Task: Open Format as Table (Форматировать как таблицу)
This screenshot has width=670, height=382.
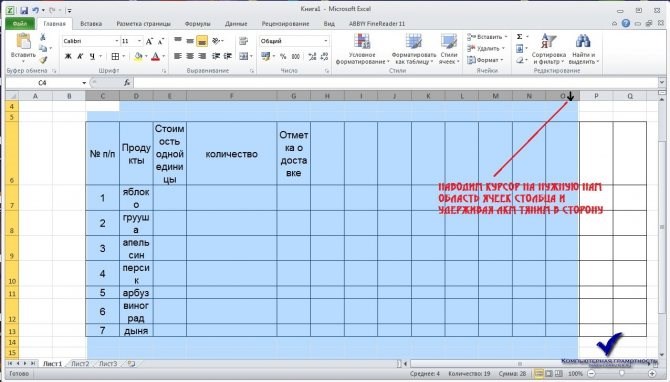Action: (x=414, y=49)
